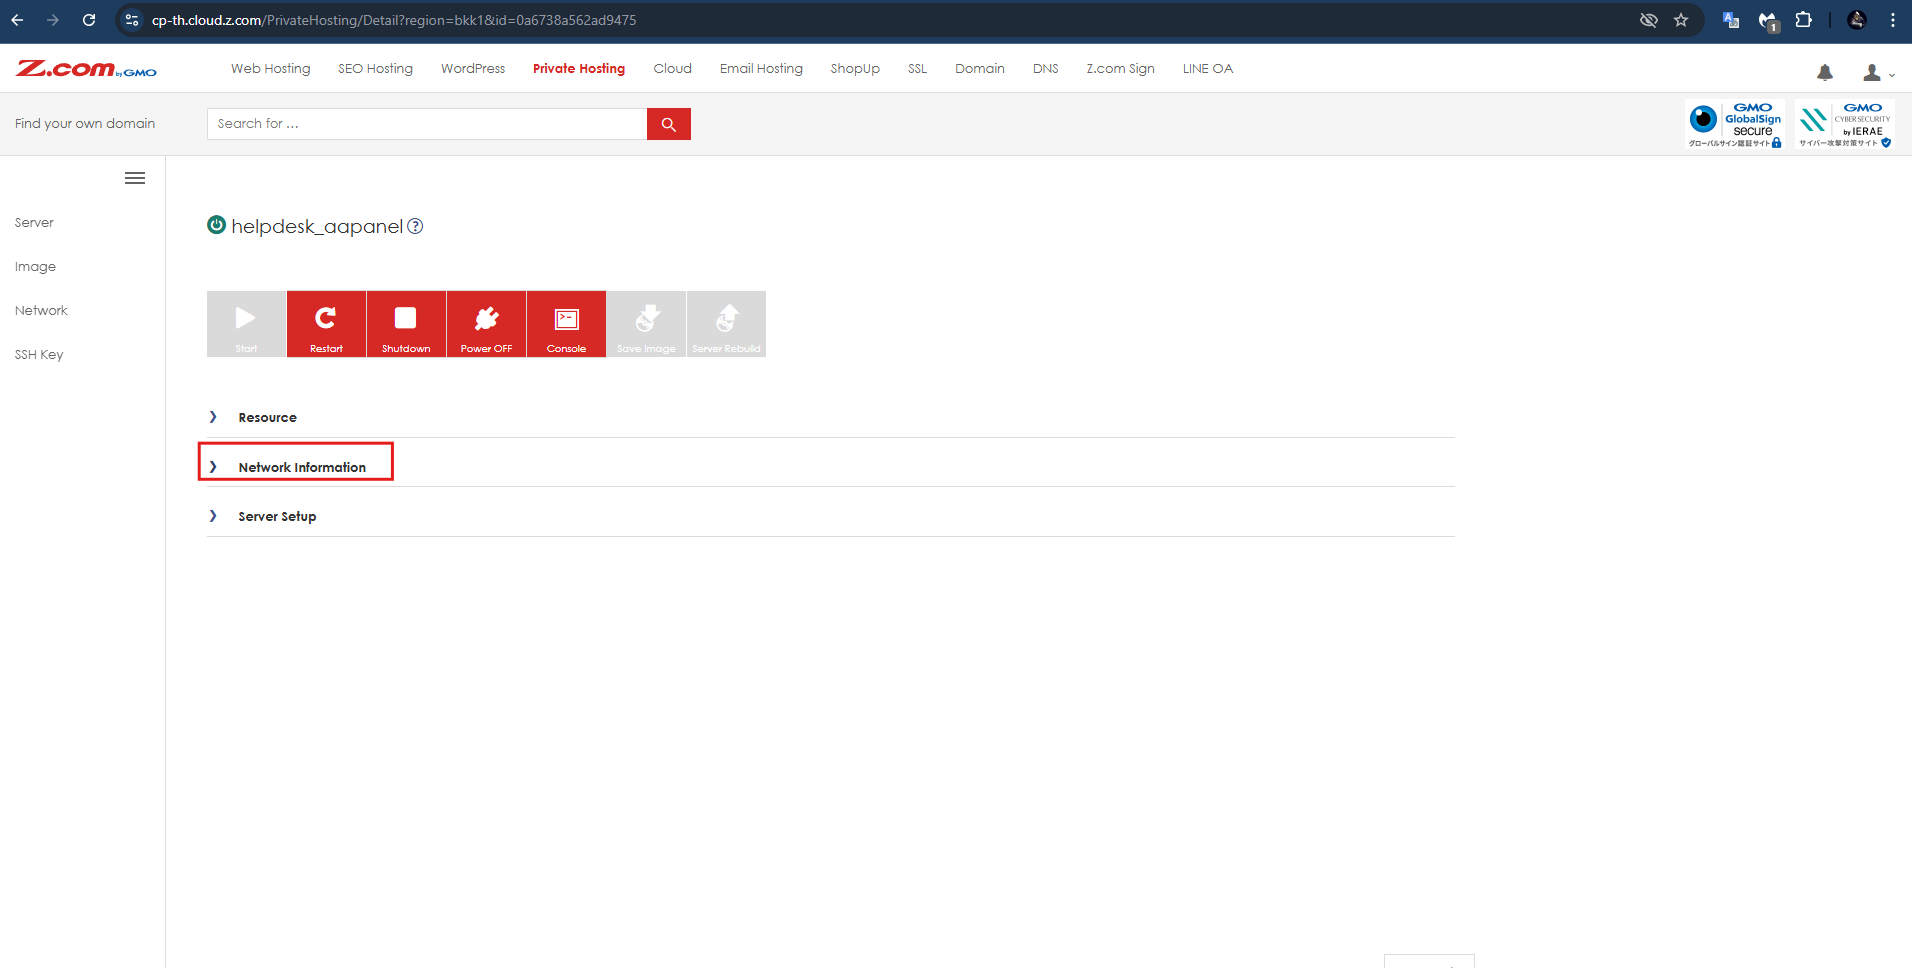This screenshot has width=1912, height=968.
Task: Open the Z.com Sign menu item
Action: (x=1121, y=69)
